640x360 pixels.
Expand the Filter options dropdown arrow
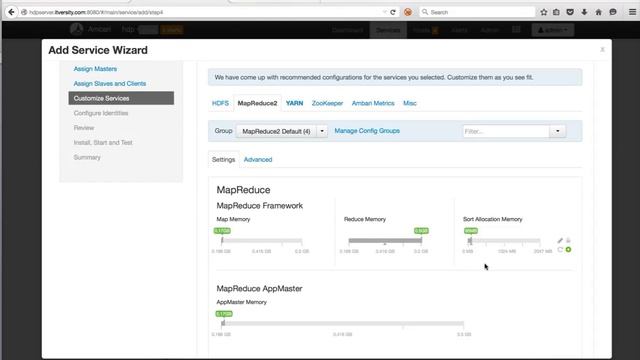click(x=558, y=131)
